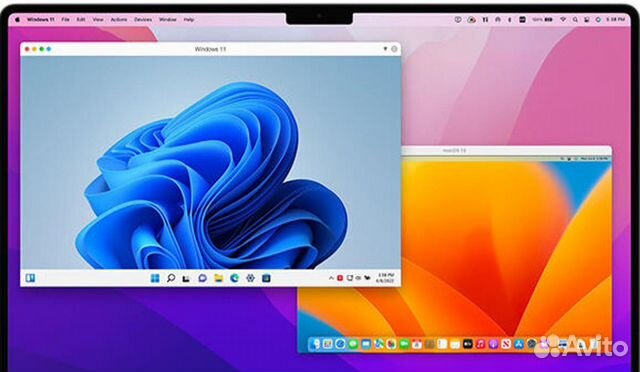The image size is (640, 372).
Task: Open the Devices menu
Action: coord(143,19)
